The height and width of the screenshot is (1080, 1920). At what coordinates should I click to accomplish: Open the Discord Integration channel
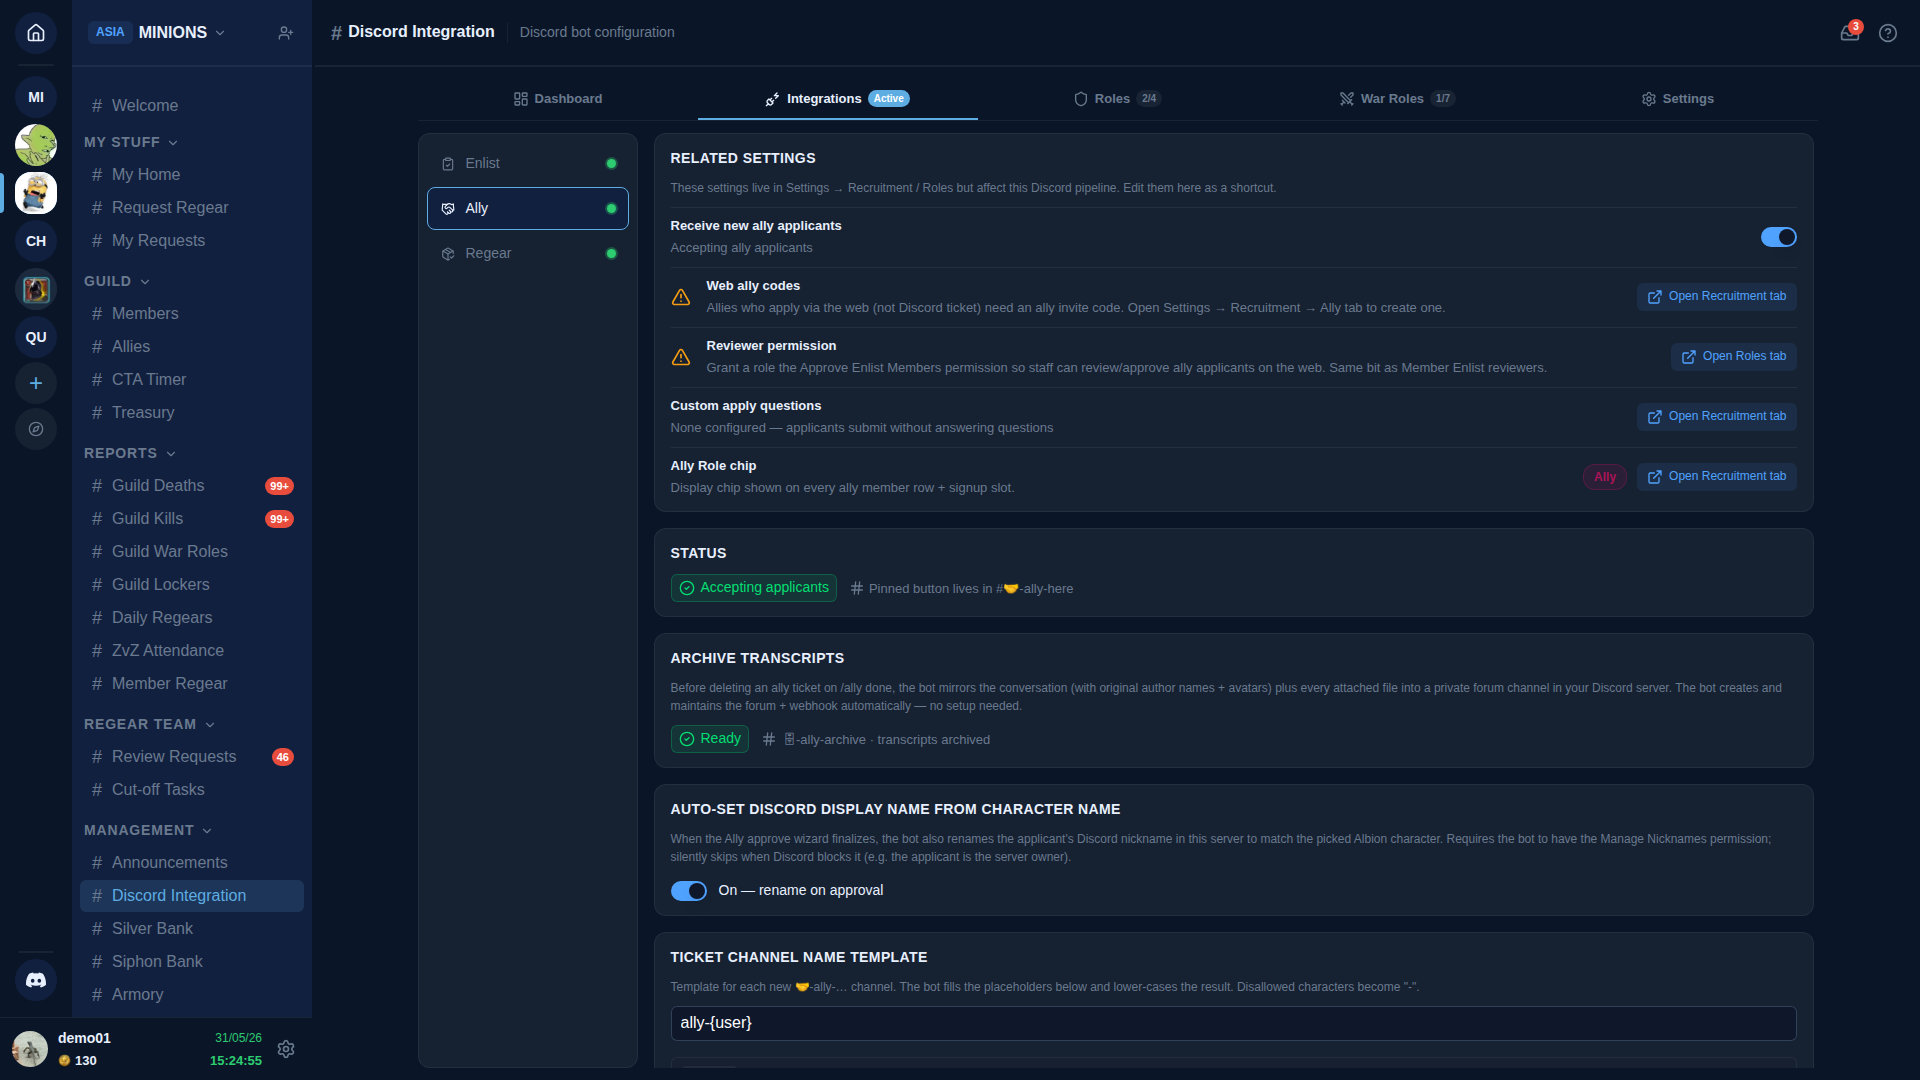pyautogui.click(x=192, y=896)
